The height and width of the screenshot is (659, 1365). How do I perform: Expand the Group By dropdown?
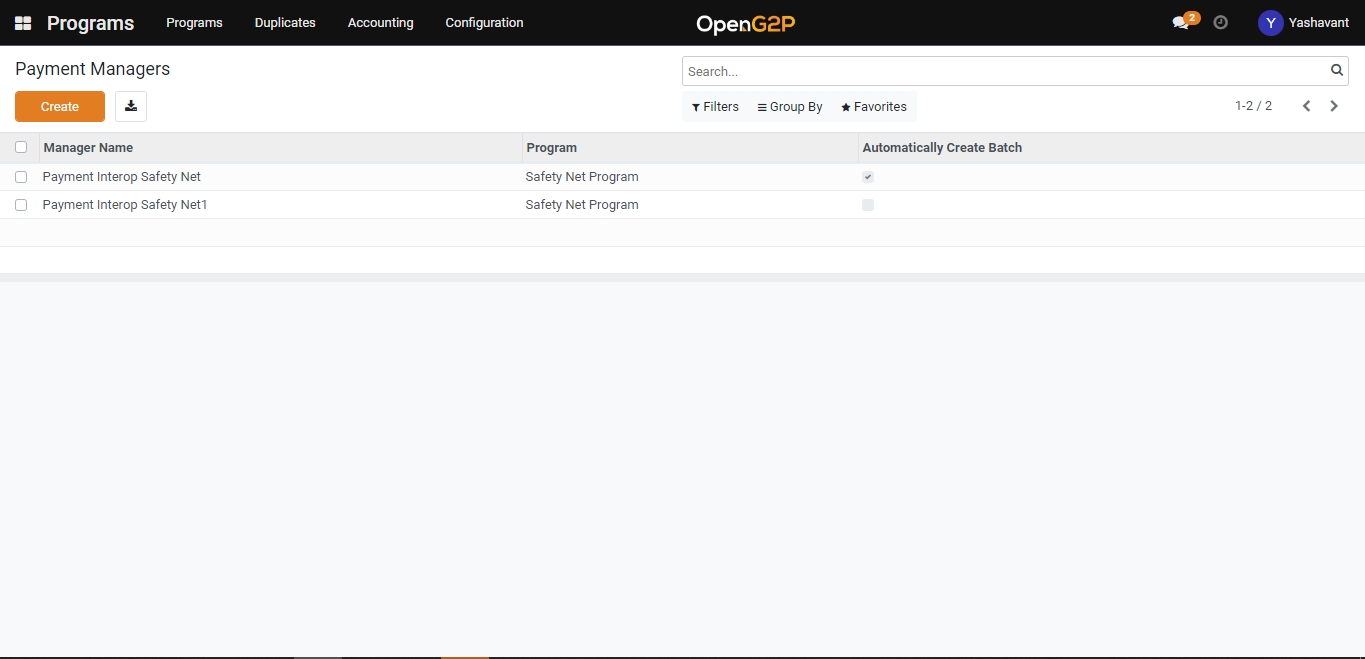click(790, 107)
